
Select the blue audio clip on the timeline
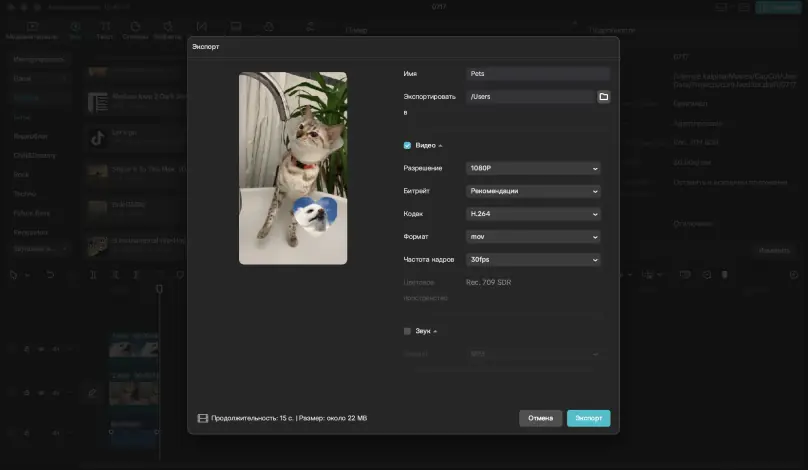tap(133, 434)
